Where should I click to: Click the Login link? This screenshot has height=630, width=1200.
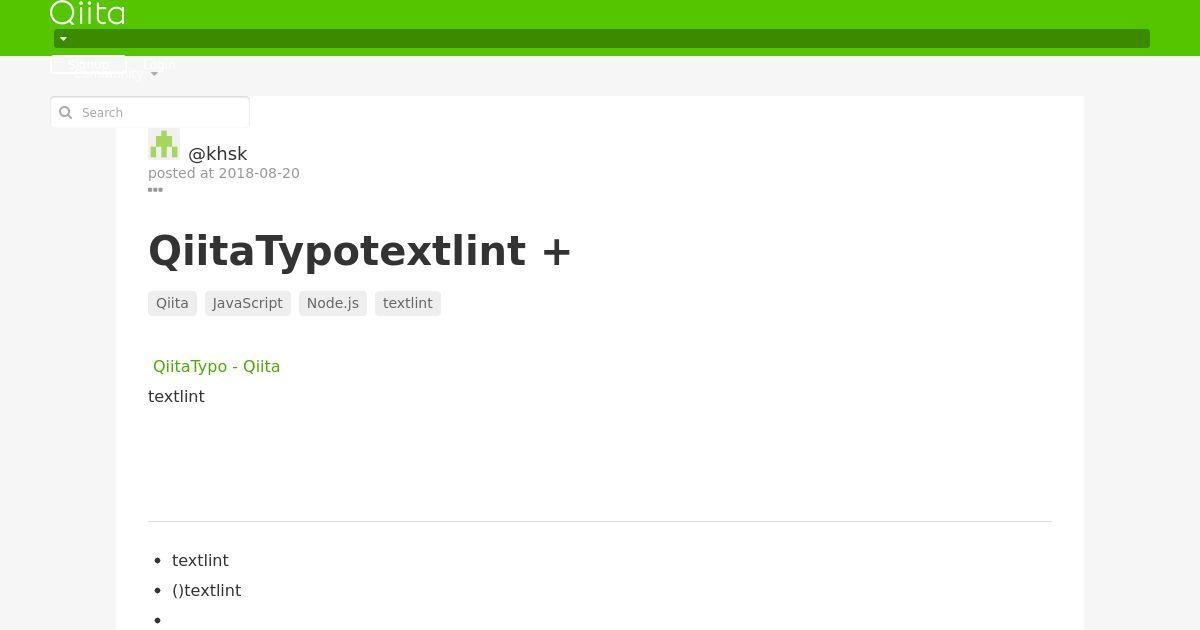(159, 64)
